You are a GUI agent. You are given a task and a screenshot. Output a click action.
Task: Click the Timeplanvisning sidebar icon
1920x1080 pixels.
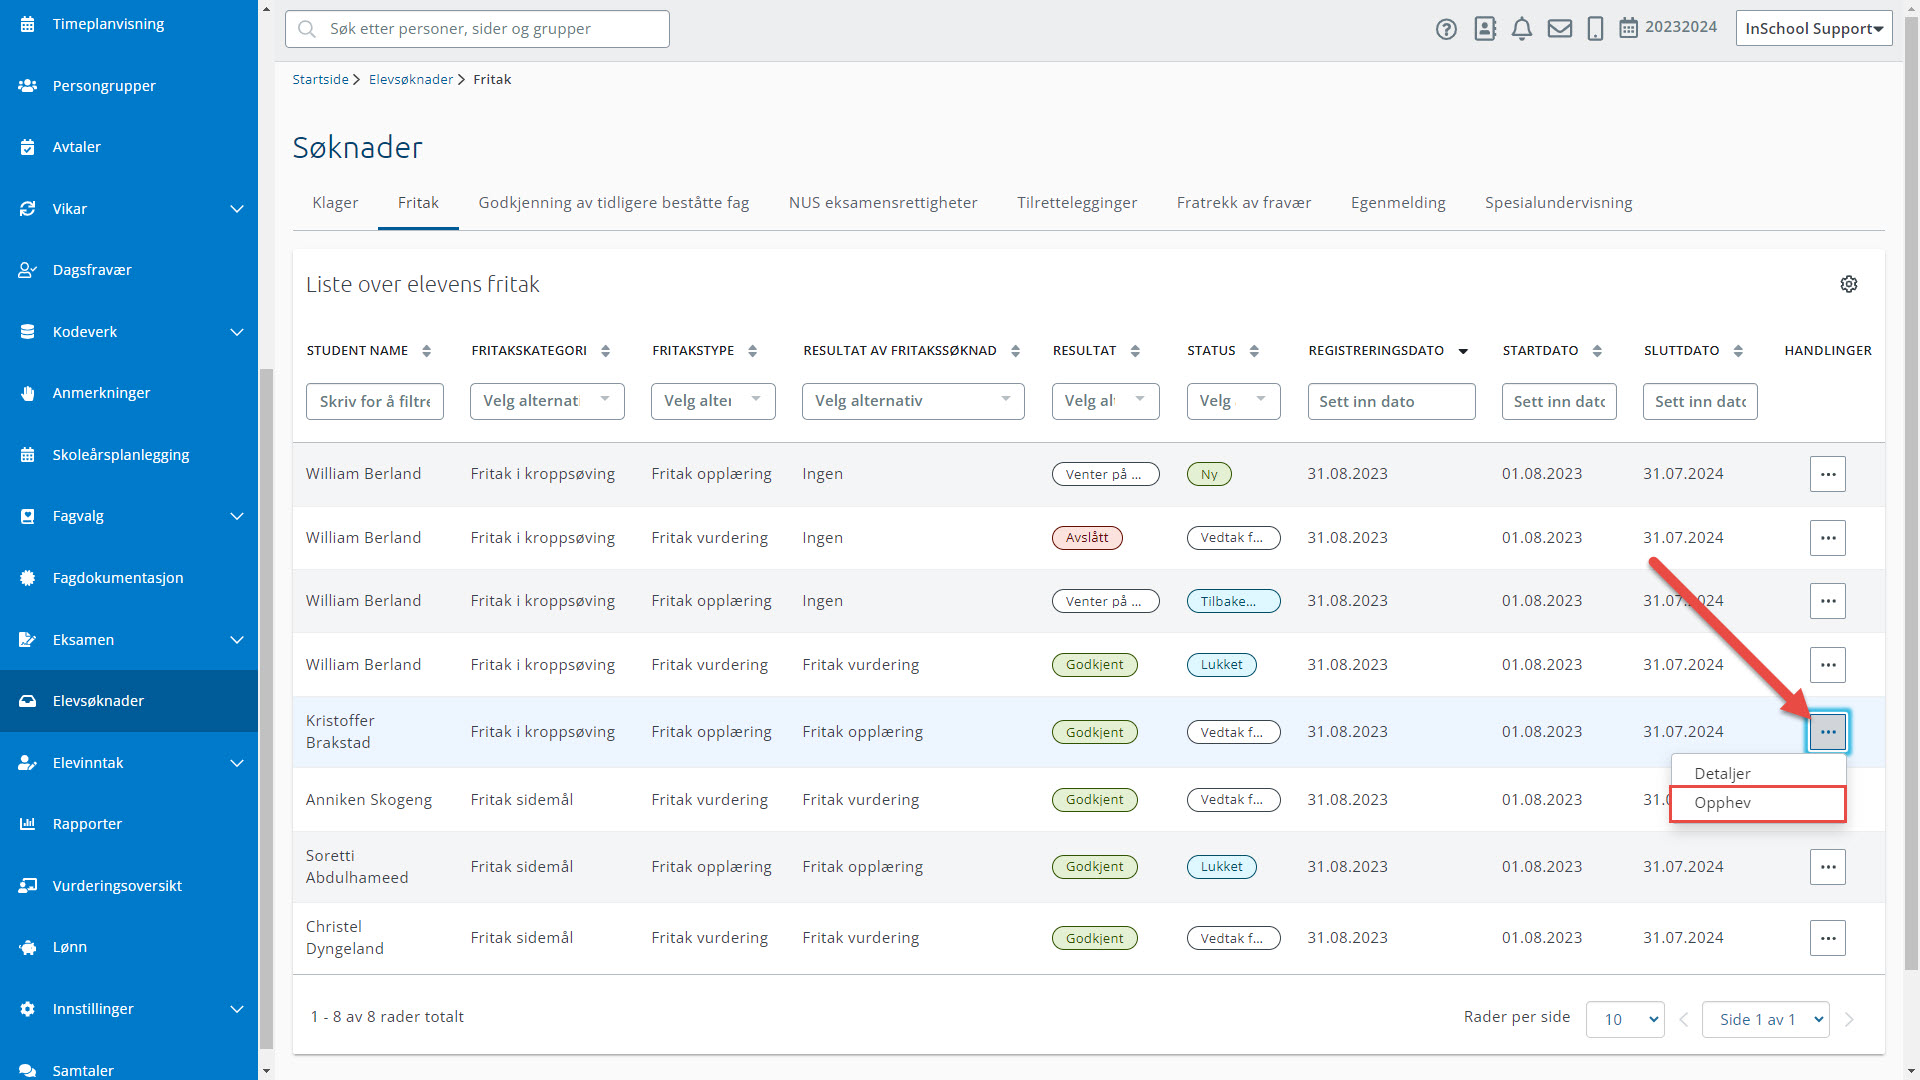pos(28,24)
